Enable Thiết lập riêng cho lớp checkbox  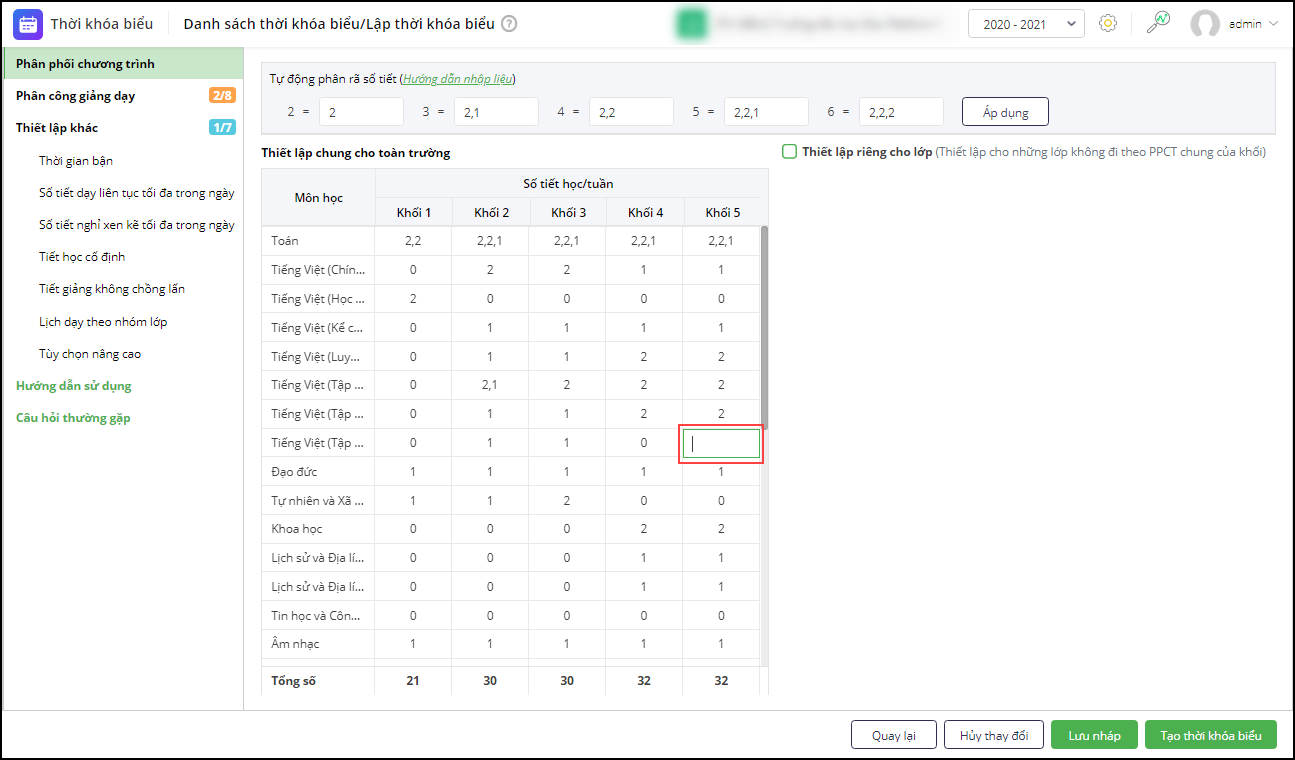[789, 152]
